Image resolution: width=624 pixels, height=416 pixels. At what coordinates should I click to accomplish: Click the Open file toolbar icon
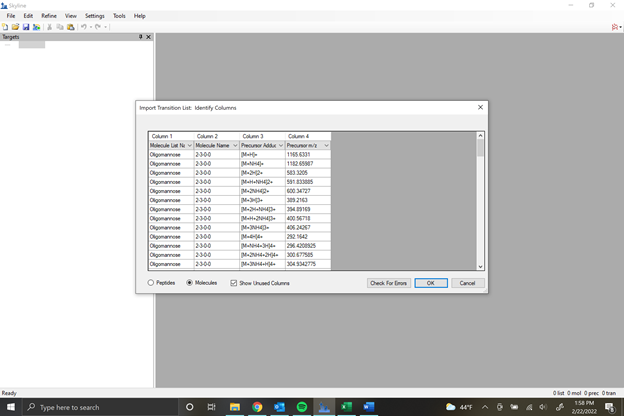(15, 27)
